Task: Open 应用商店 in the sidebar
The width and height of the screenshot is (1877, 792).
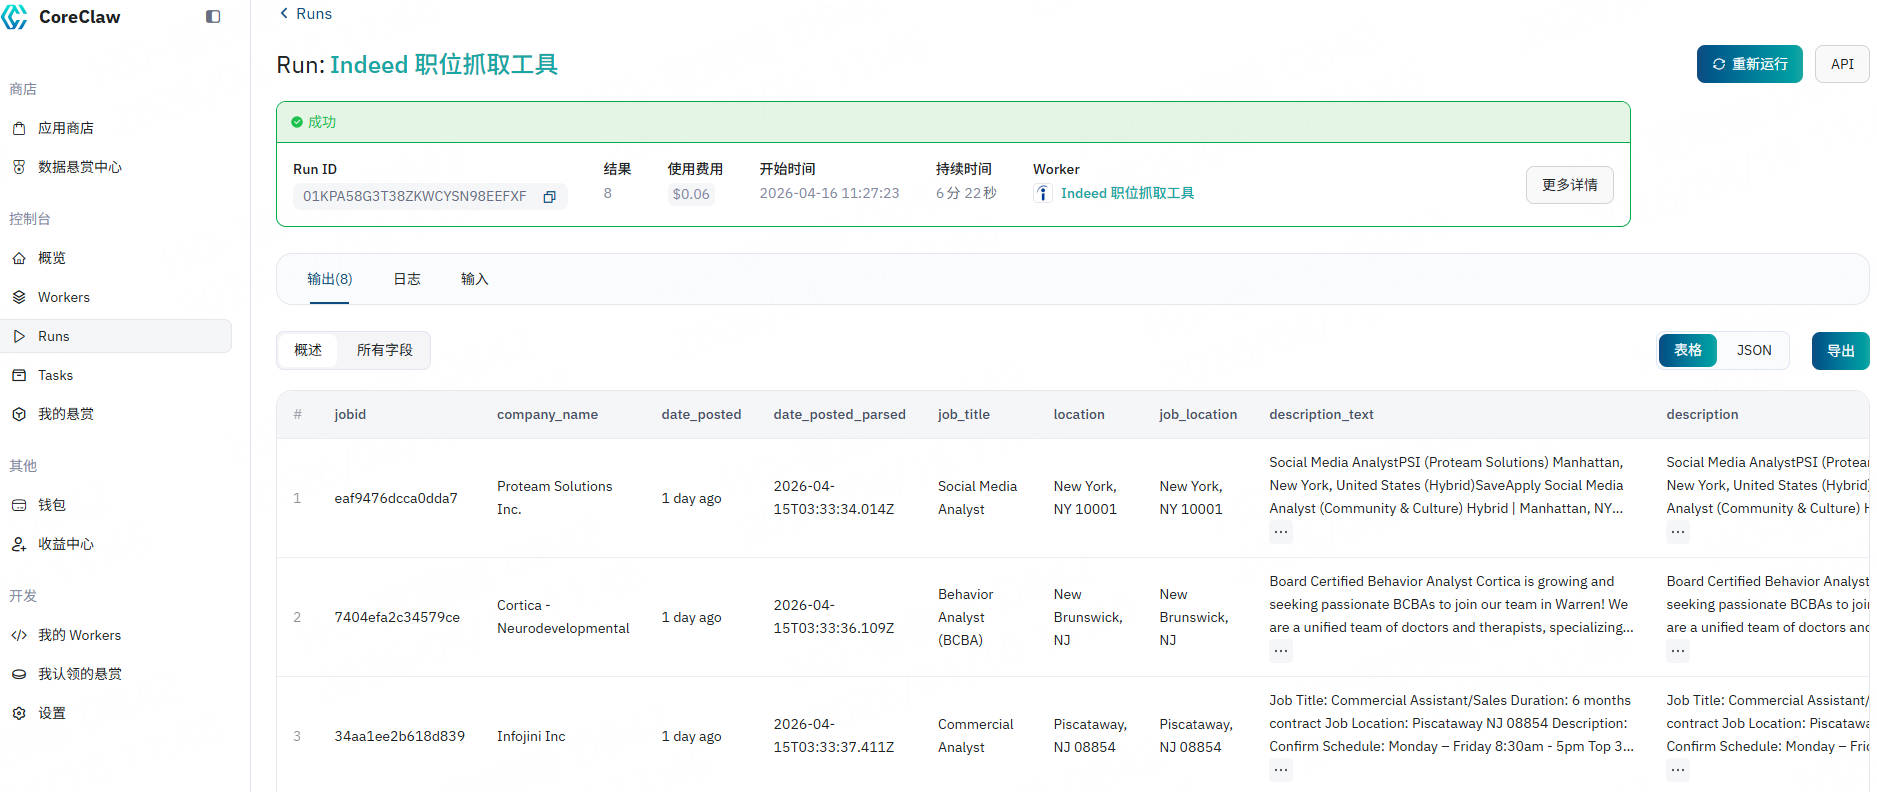Action: [66, 128]
